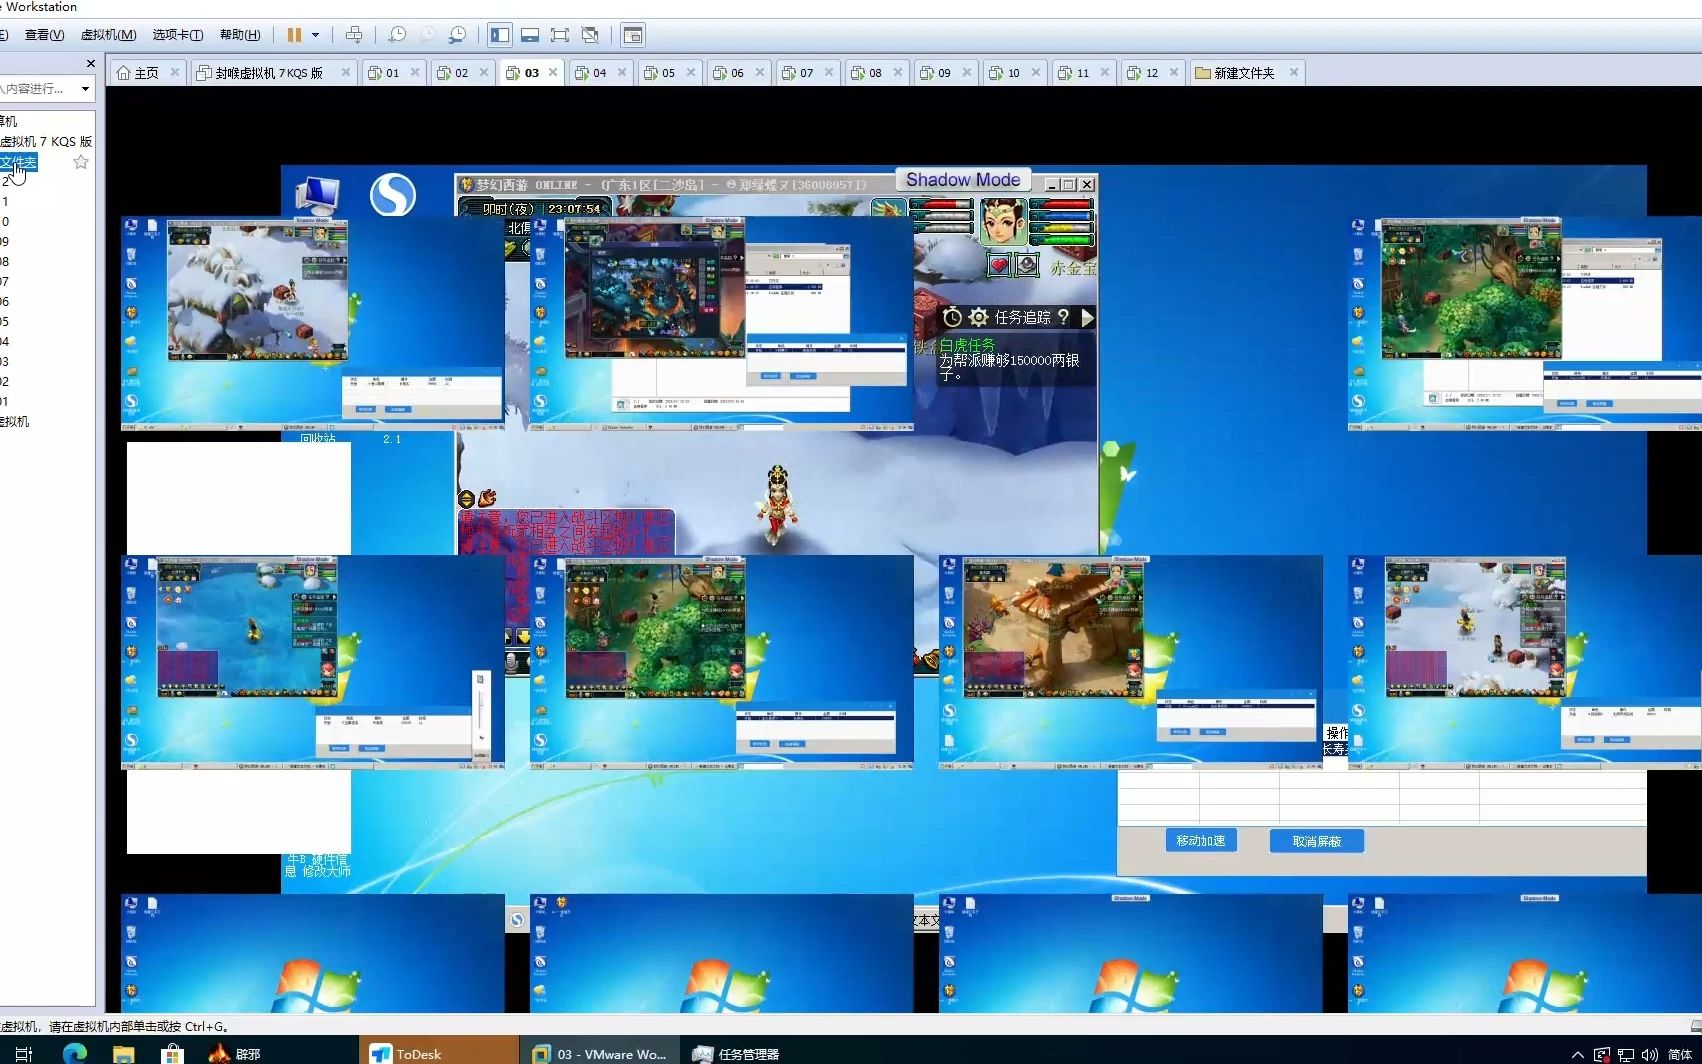1702x1064 pixels.
Task: Click the 取消屏蔽 button
Action: [1316, 841]
